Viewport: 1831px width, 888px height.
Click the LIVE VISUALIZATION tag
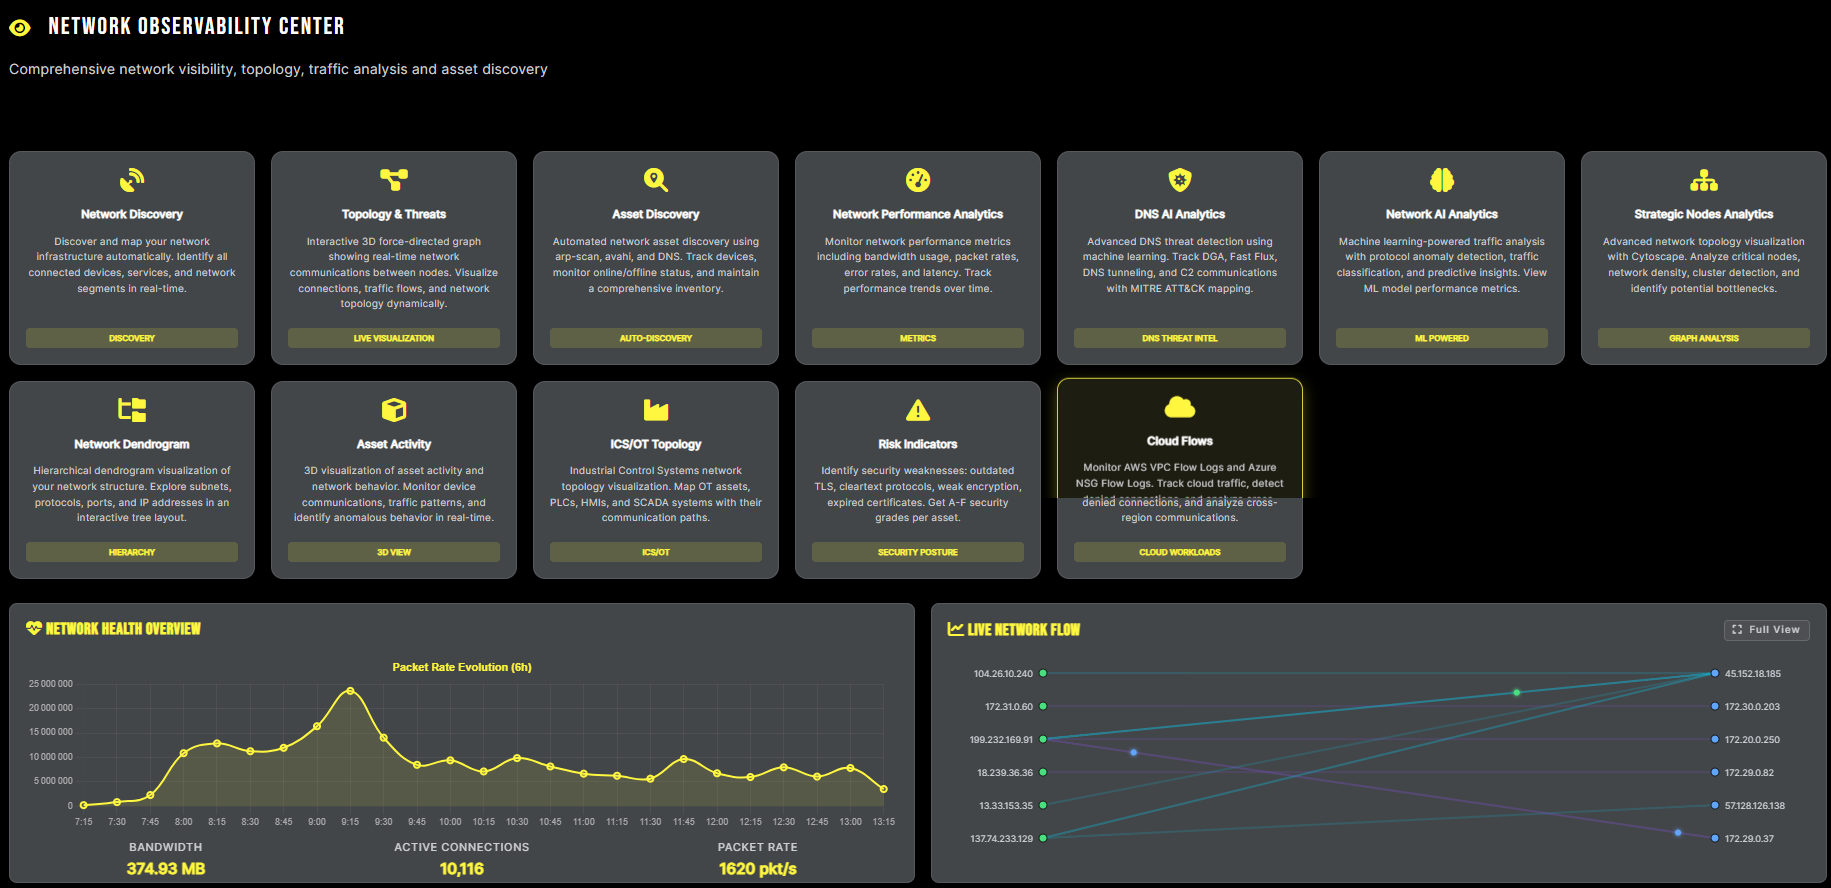[394, 338]
